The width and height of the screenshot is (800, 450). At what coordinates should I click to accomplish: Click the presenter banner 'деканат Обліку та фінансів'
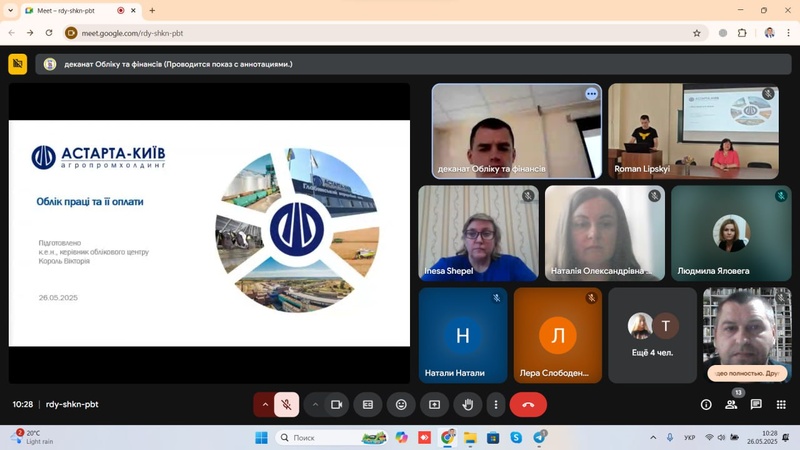[413, 64]
